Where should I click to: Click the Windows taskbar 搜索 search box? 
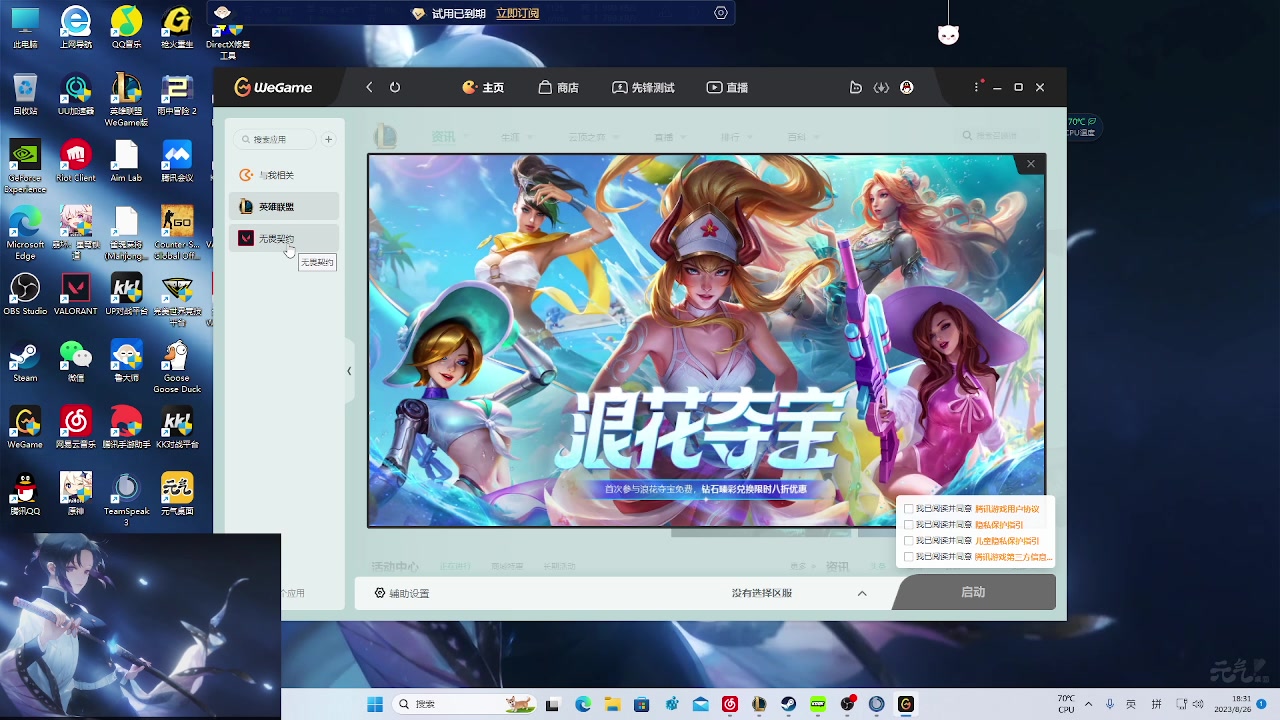click(462, 704)
